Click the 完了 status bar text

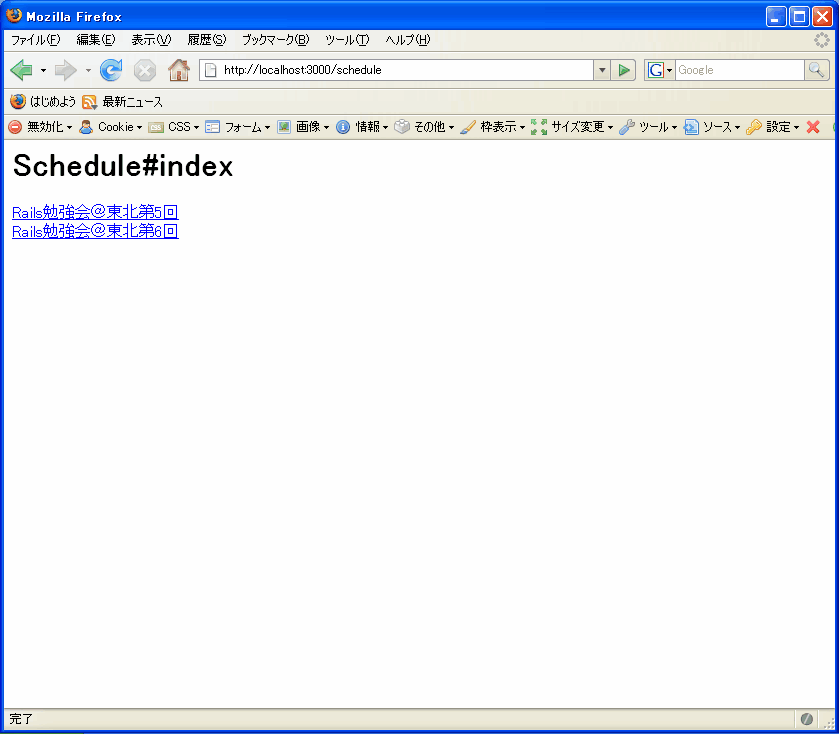click(x=21, y=718)
